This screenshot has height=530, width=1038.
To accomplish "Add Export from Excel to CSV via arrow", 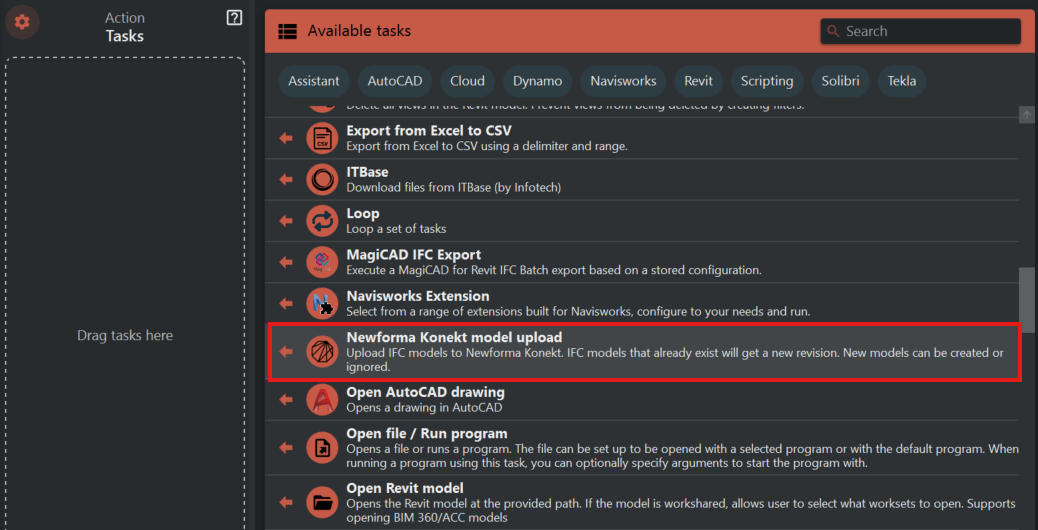I will tap(286, 138).
